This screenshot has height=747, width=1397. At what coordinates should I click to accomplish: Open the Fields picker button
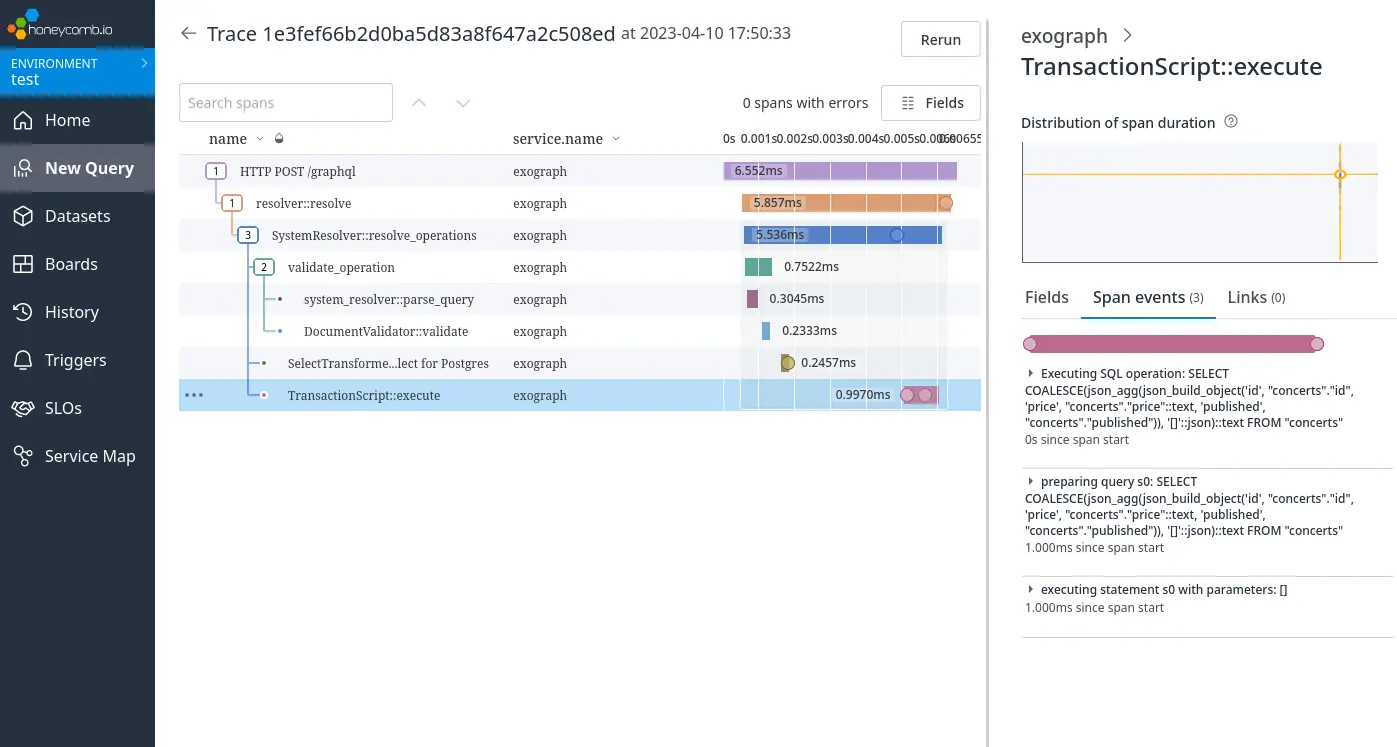(x=931, y=102)
